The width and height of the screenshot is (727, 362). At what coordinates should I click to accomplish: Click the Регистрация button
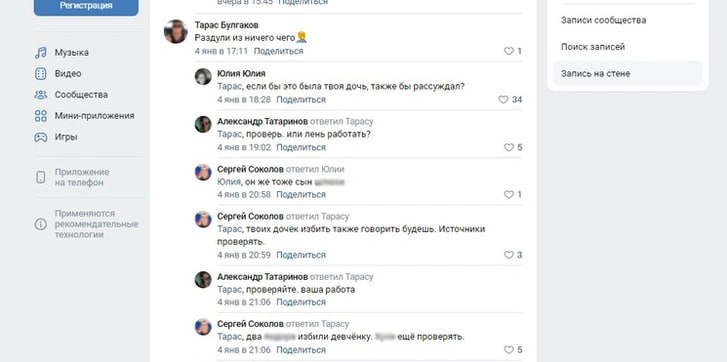point(86,6)
